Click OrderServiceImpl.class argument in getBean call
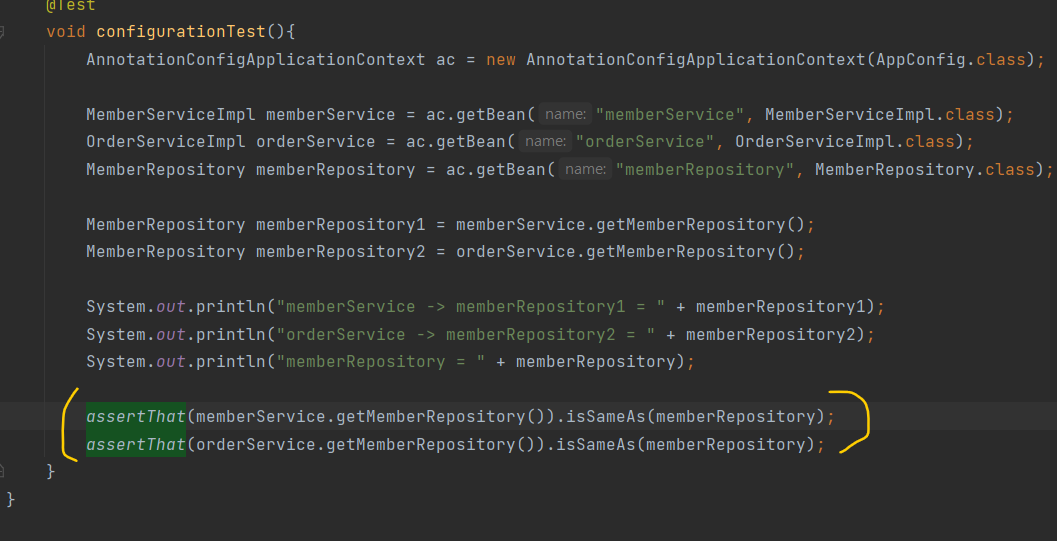This screenshot has height=541, width=1057. point(845,142)
